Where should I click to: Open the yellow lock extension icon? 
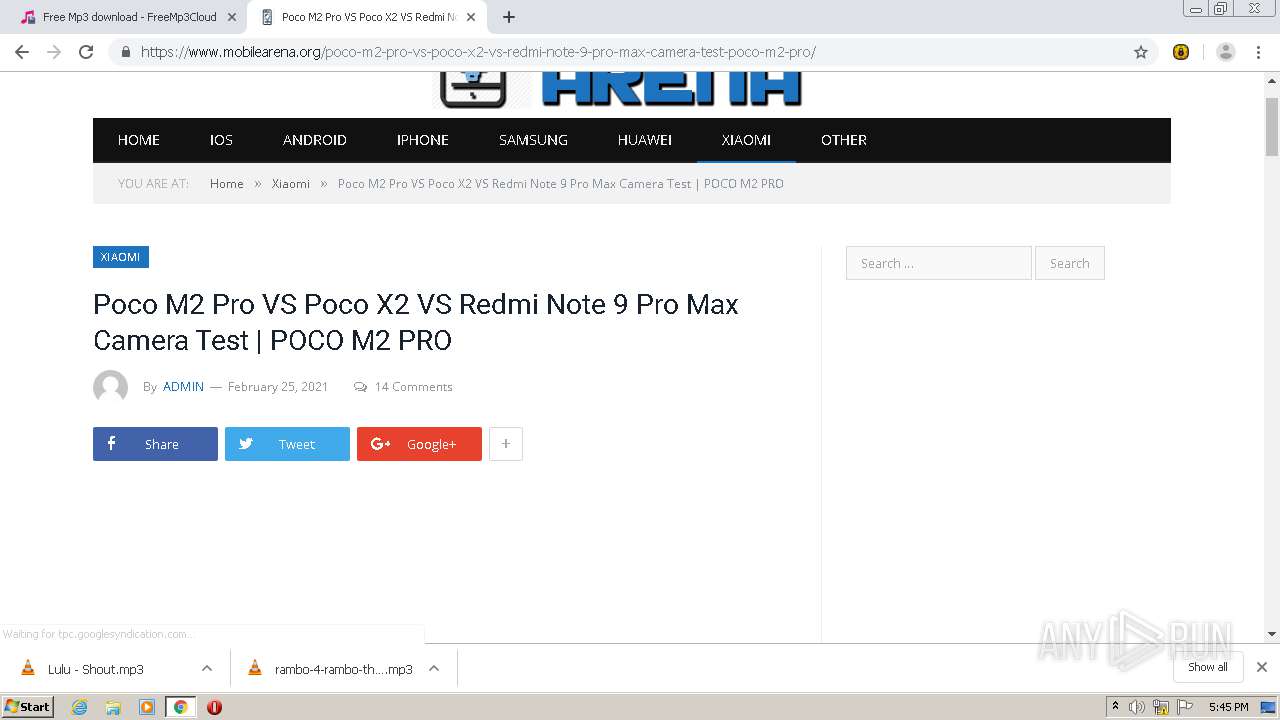[x=1181, y=52]
